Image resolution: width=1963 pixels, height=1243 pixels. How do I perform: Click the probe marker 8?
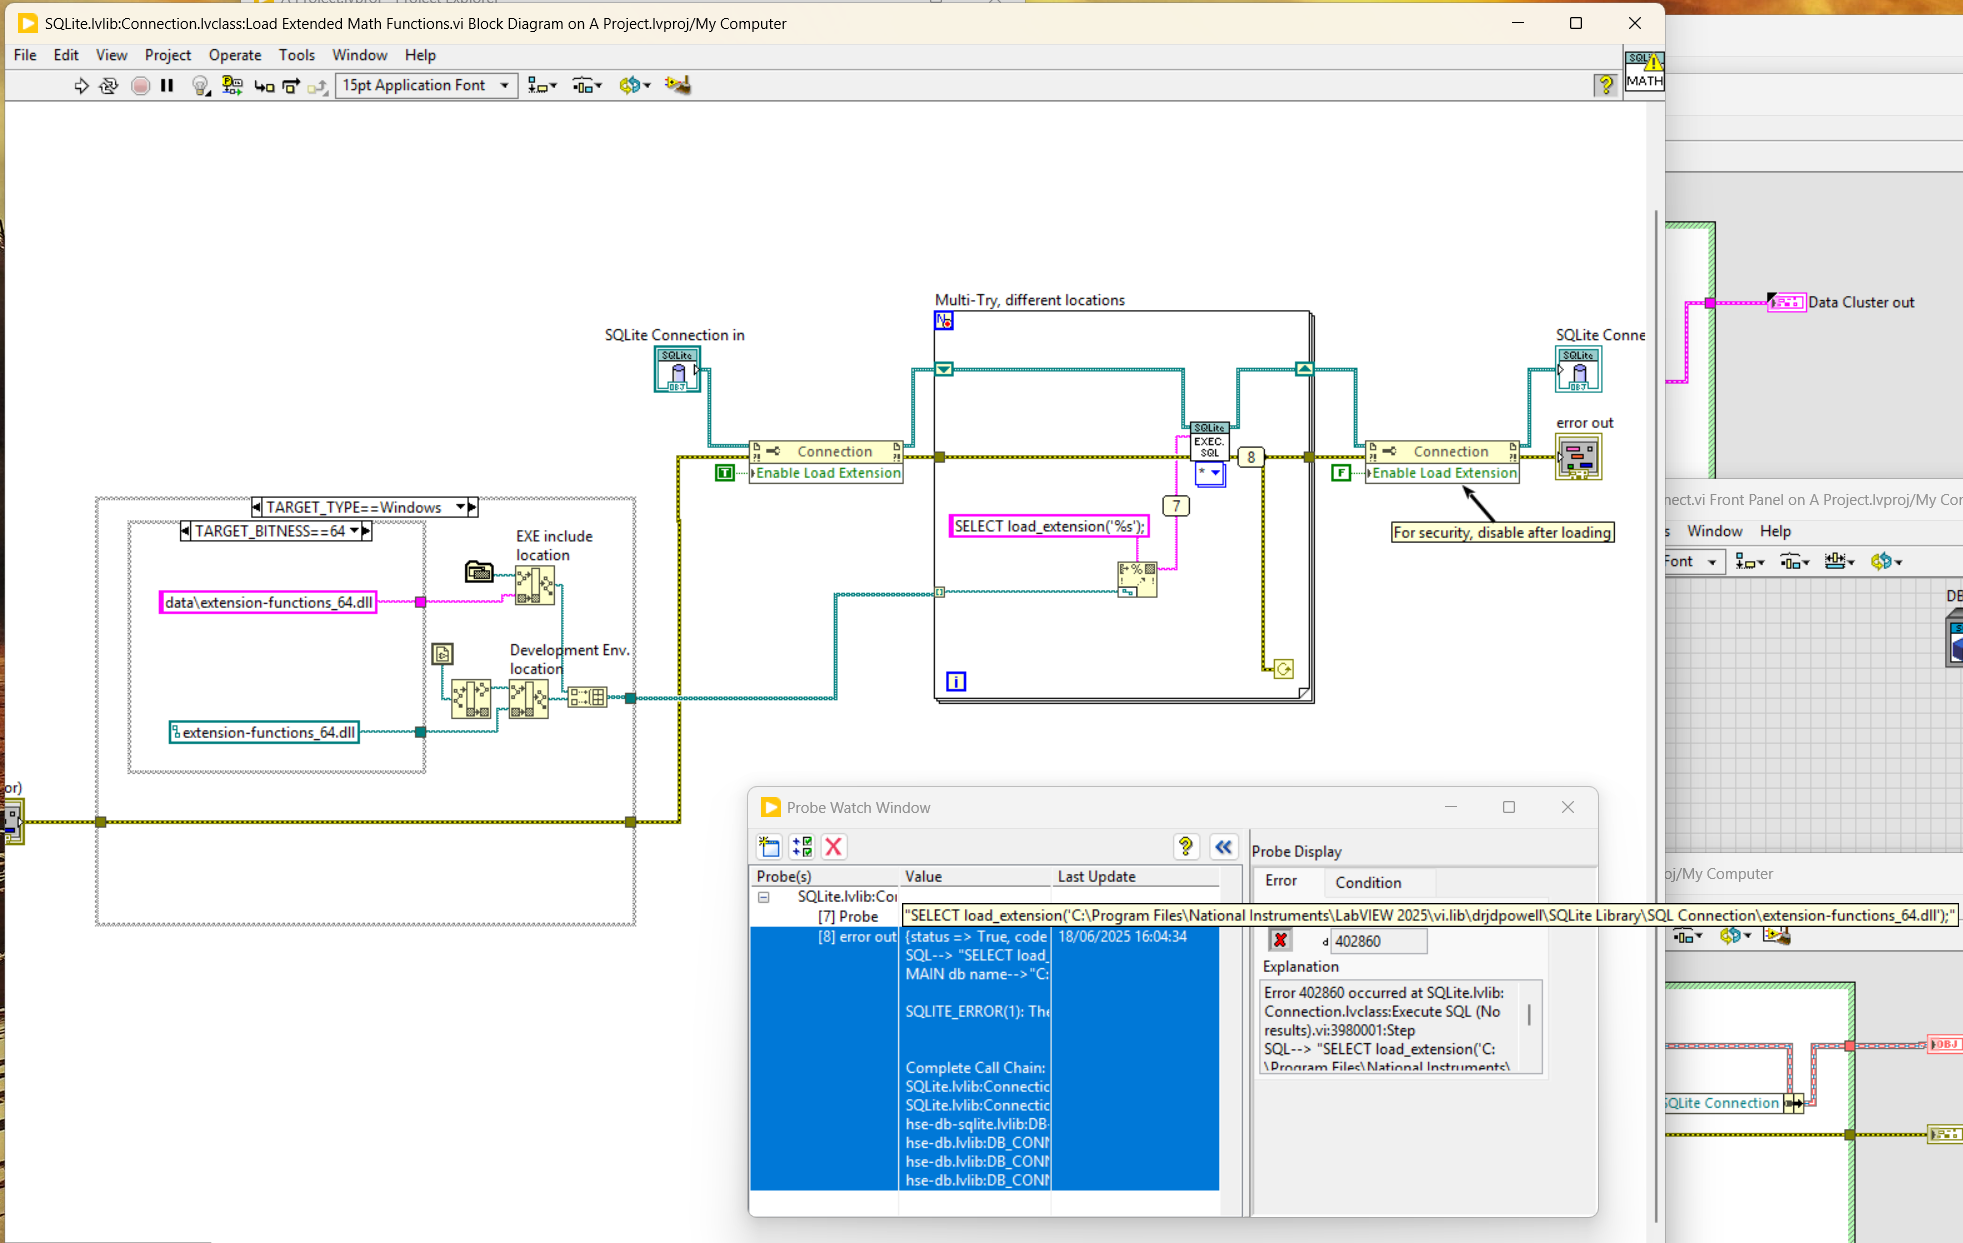[x=1251, y=457]
